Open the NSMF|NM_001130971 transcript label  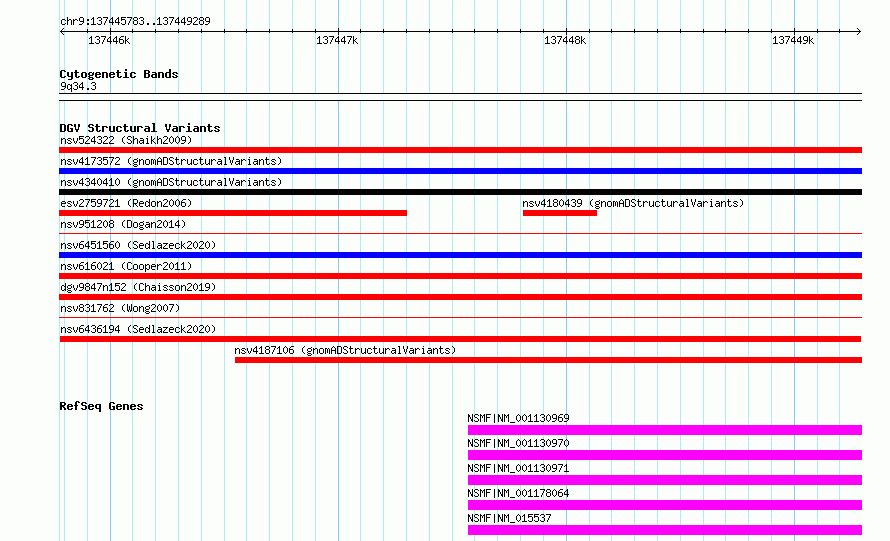point(518,468)
